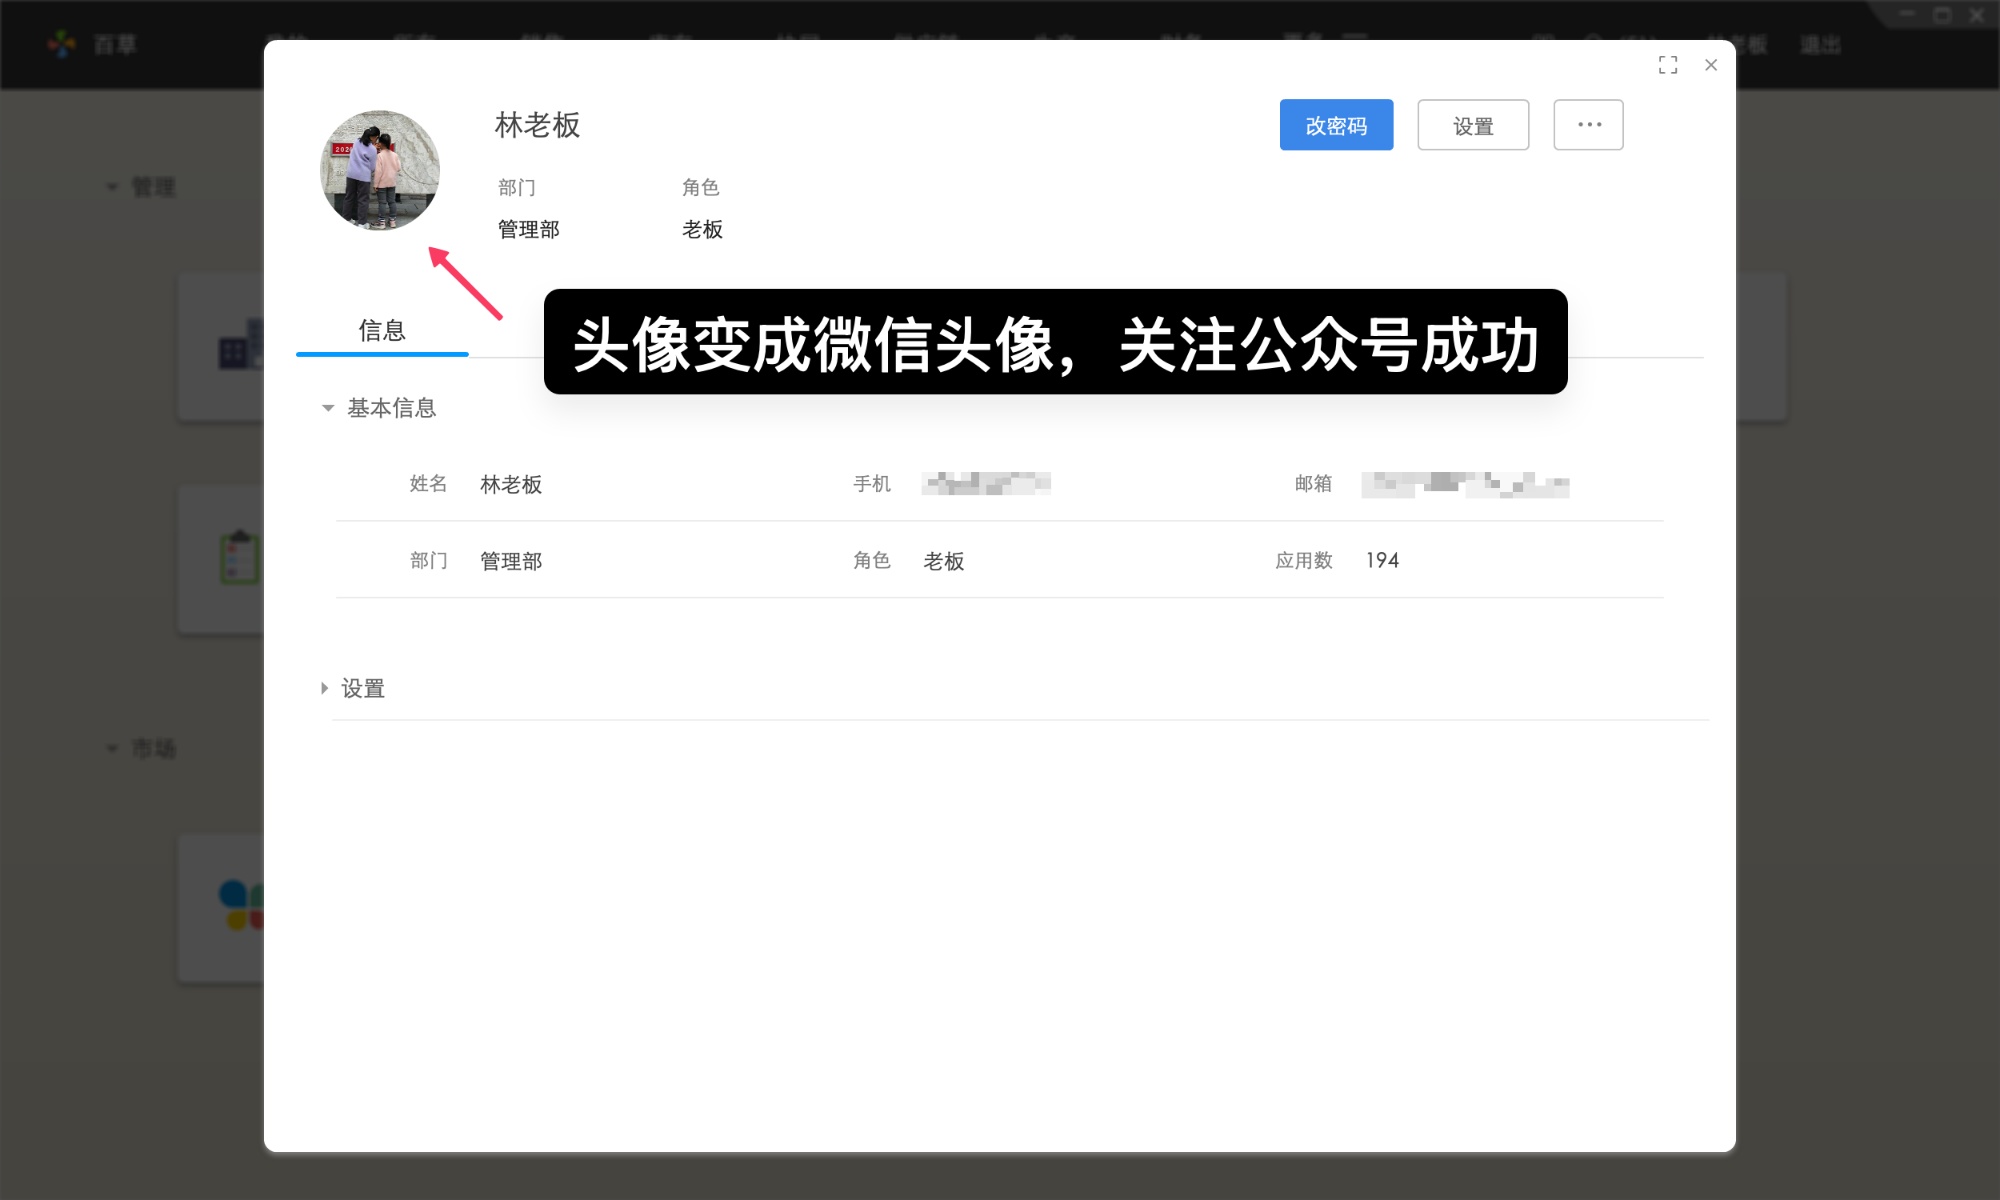Collapse the 管理 group in the background sidebar
2000x1200 pixels.
112,187
